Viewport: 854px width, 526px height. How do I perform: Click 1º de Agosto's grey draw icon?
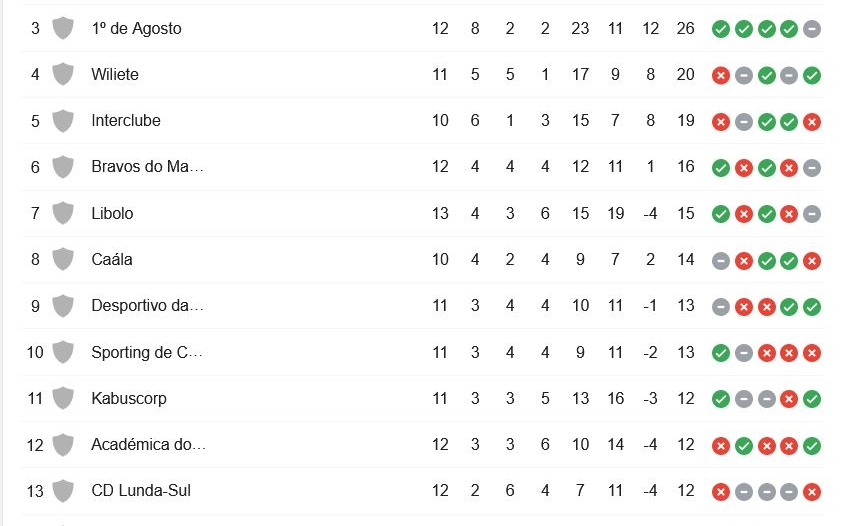pos(812,29)
